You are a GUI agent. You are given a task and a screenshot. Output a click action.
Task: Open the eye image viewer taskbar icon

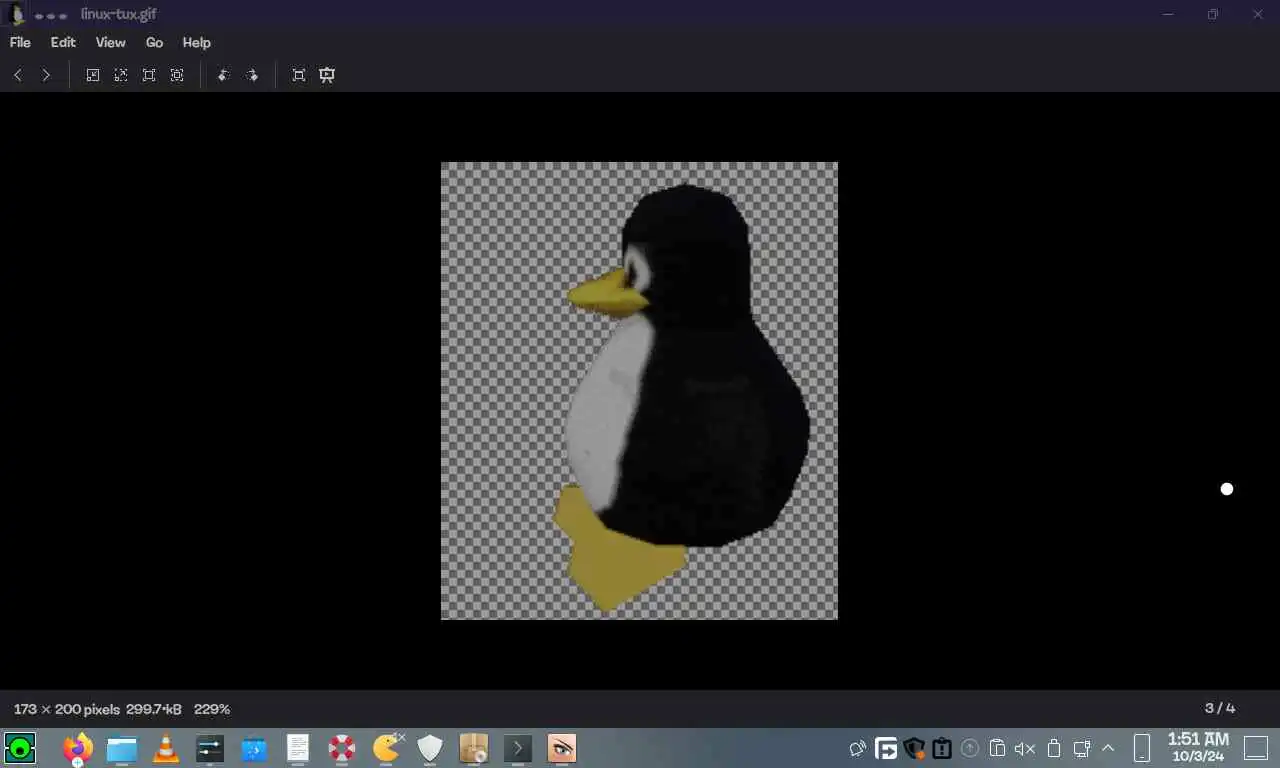tap(562, 748)
